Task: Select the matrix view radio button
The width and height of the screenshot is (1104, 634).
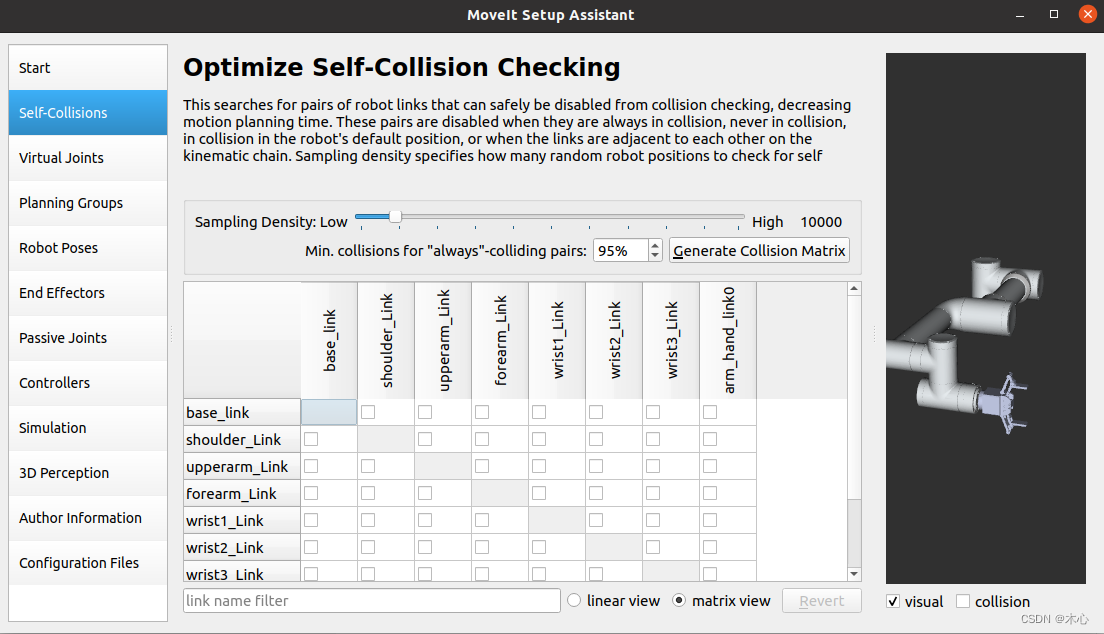Action: pyautogui.click(x=679, y=600)
